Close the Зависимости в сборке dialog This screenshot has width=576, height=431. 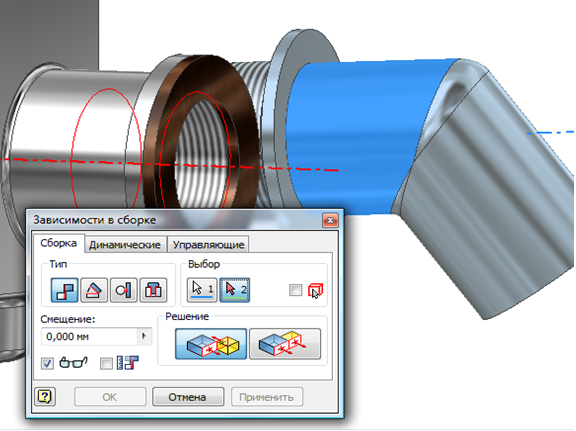(330, 220)
